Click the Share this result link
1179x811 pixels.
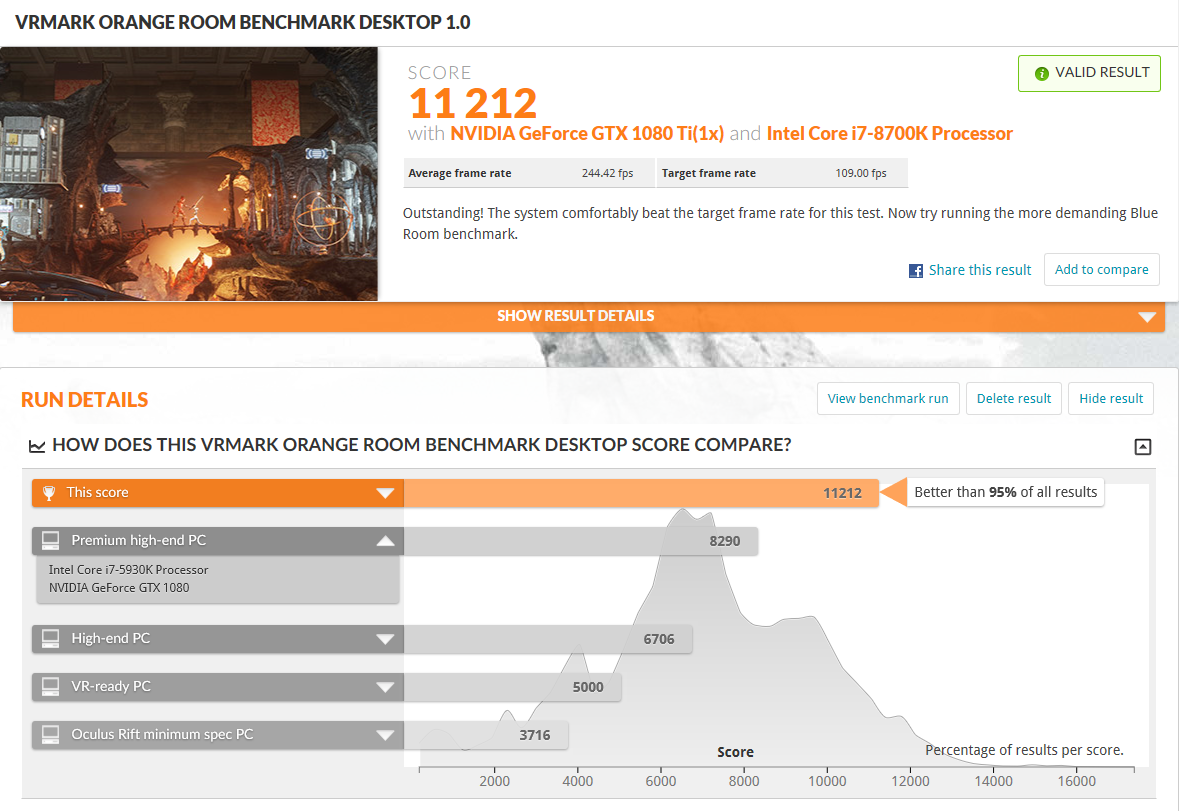[x=980, y=270]
